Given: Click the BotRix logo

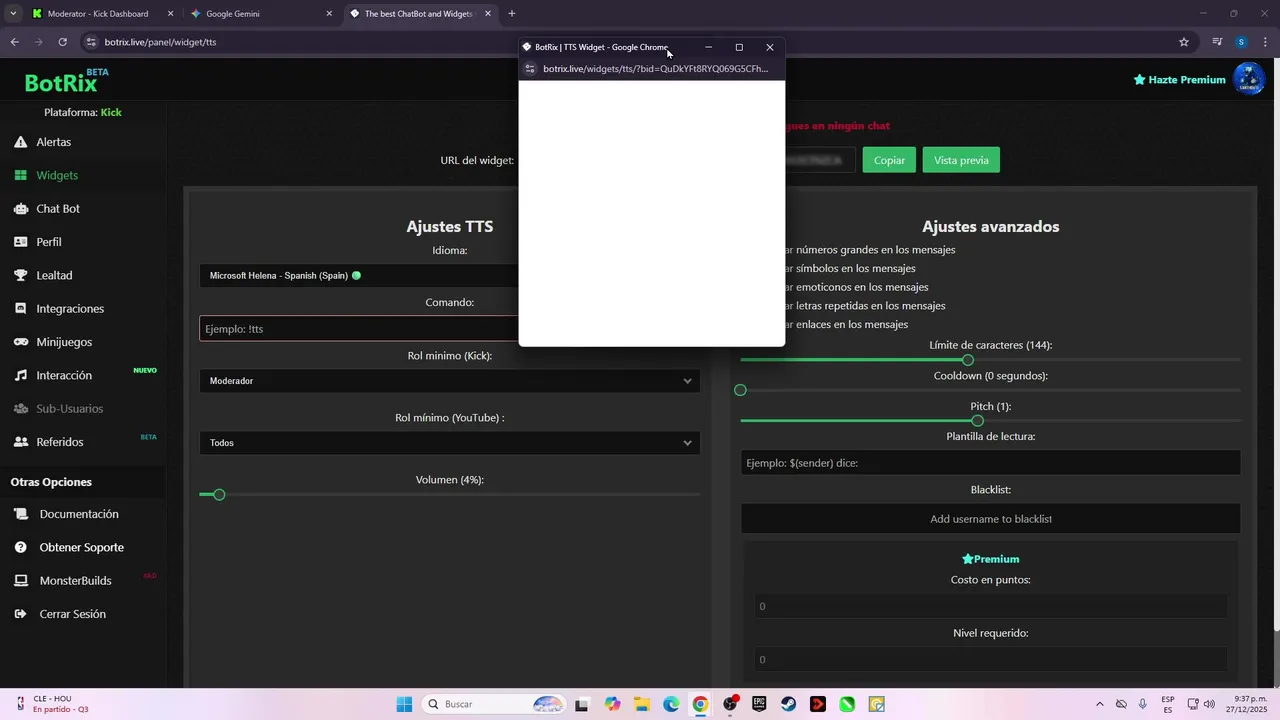Looking at the screenshot, I should pyautogui.click(x=61, y=82).
